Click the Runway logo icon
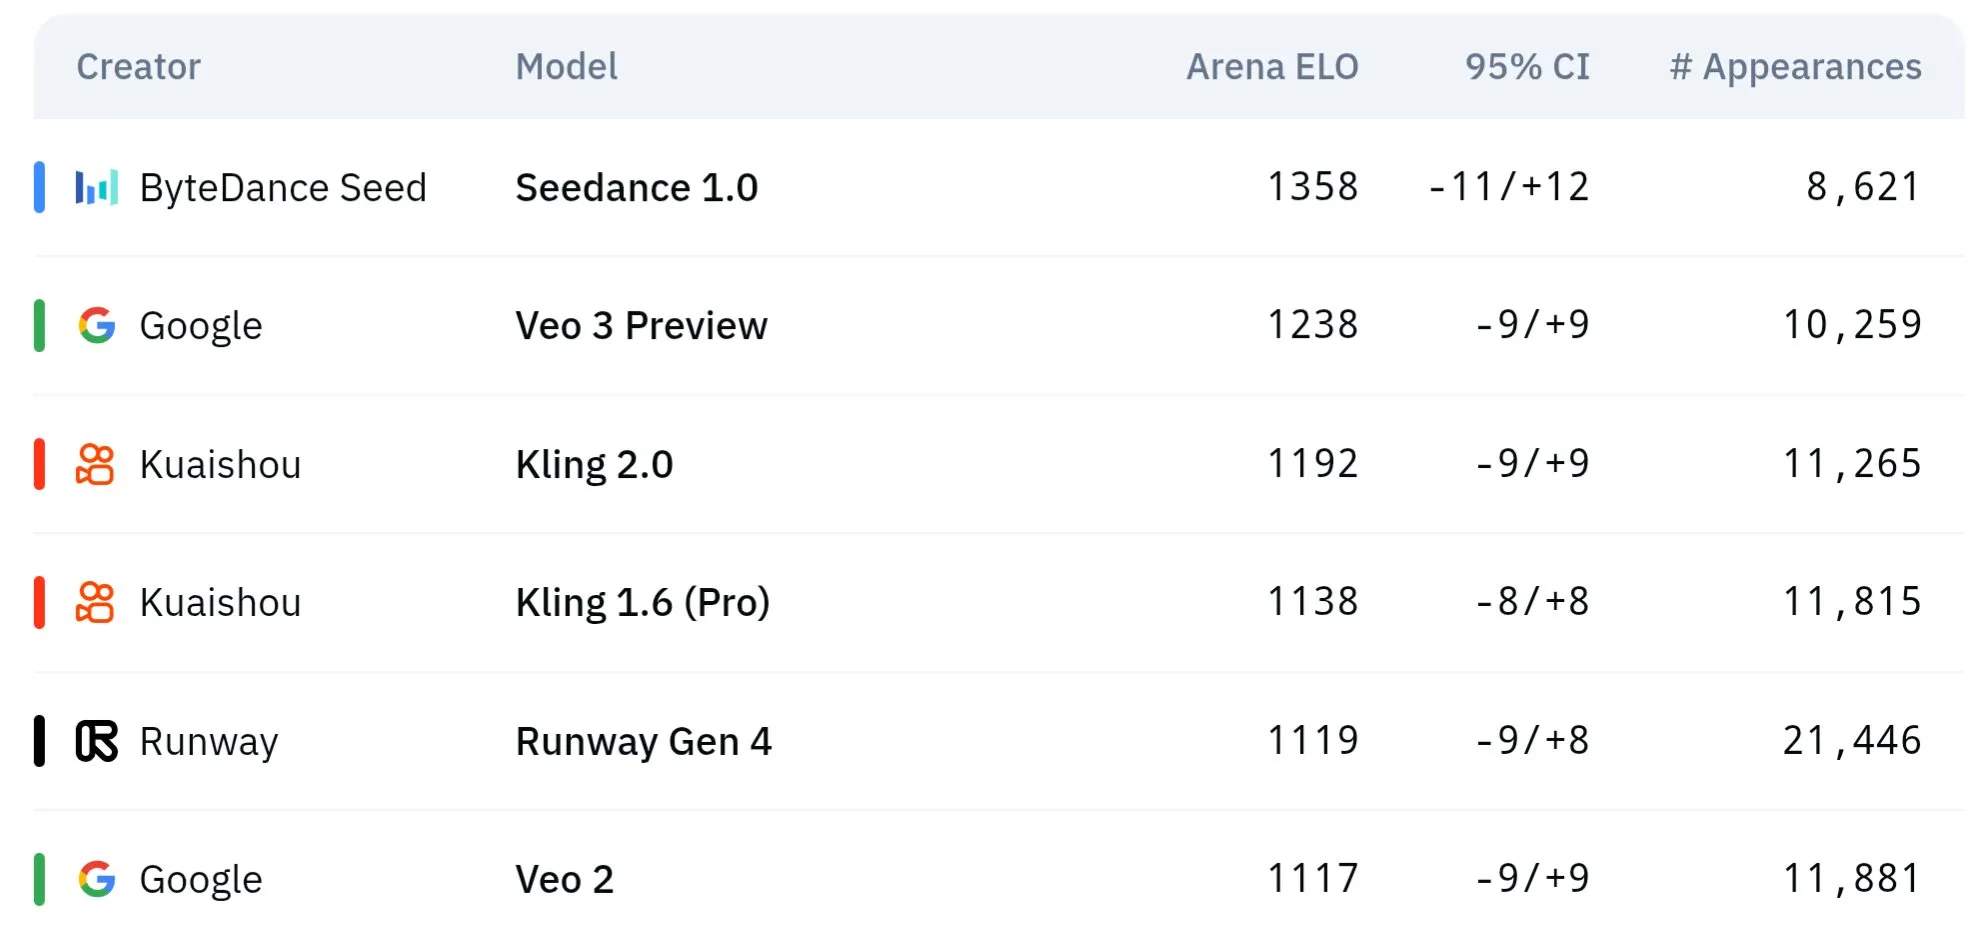Screen dimensions: 1972x933 (97, 741)
